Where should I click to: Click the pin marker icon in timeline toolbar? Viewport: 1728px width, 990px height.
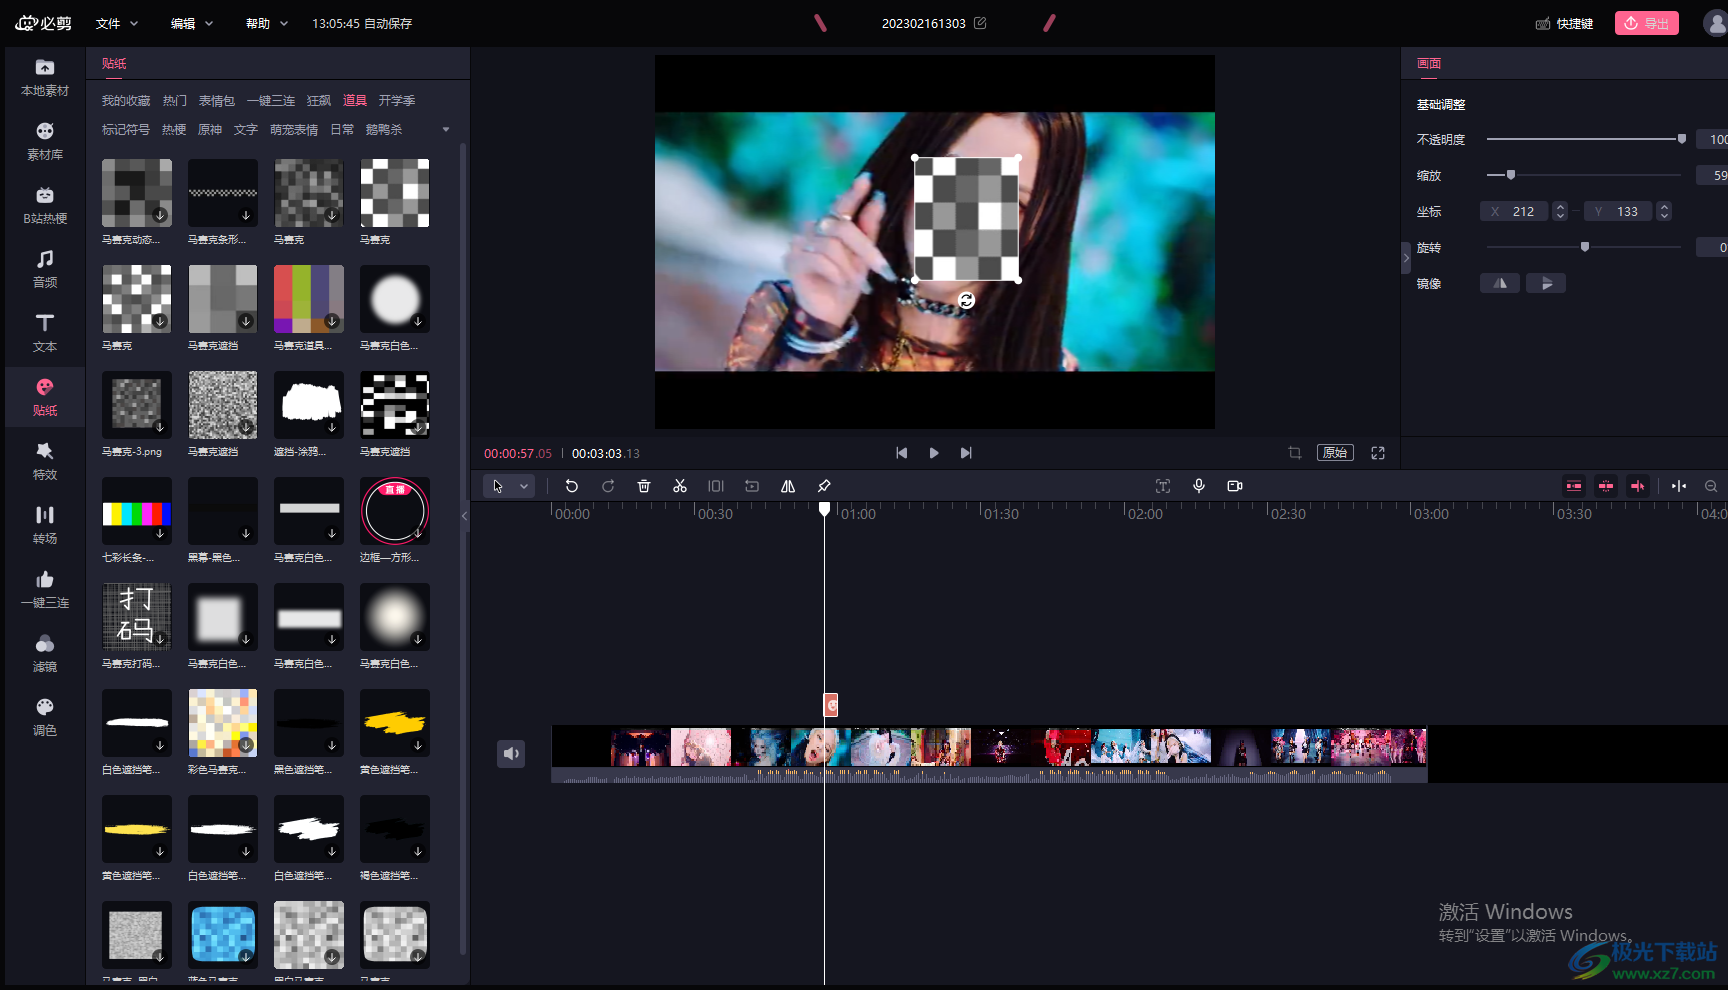(x=824, y=486)
